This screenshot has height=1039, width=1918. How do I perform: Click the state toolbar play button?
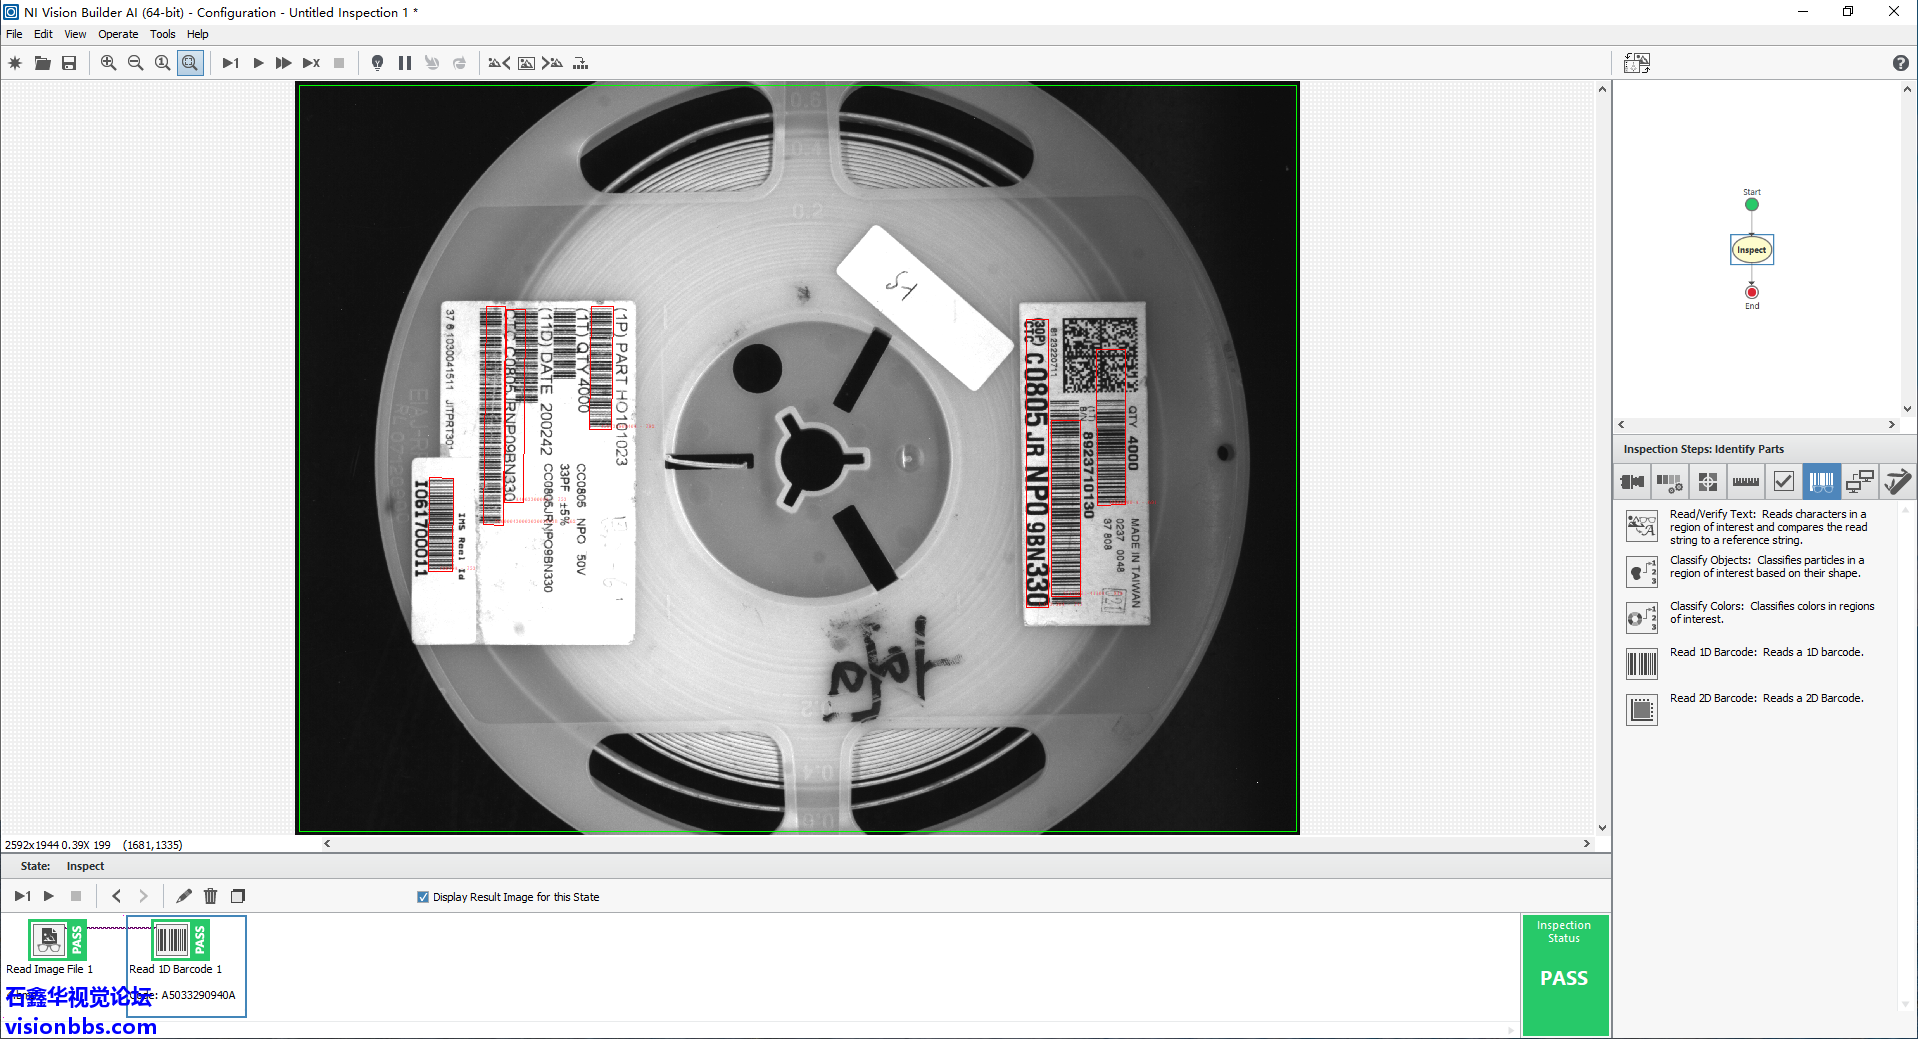49,896
